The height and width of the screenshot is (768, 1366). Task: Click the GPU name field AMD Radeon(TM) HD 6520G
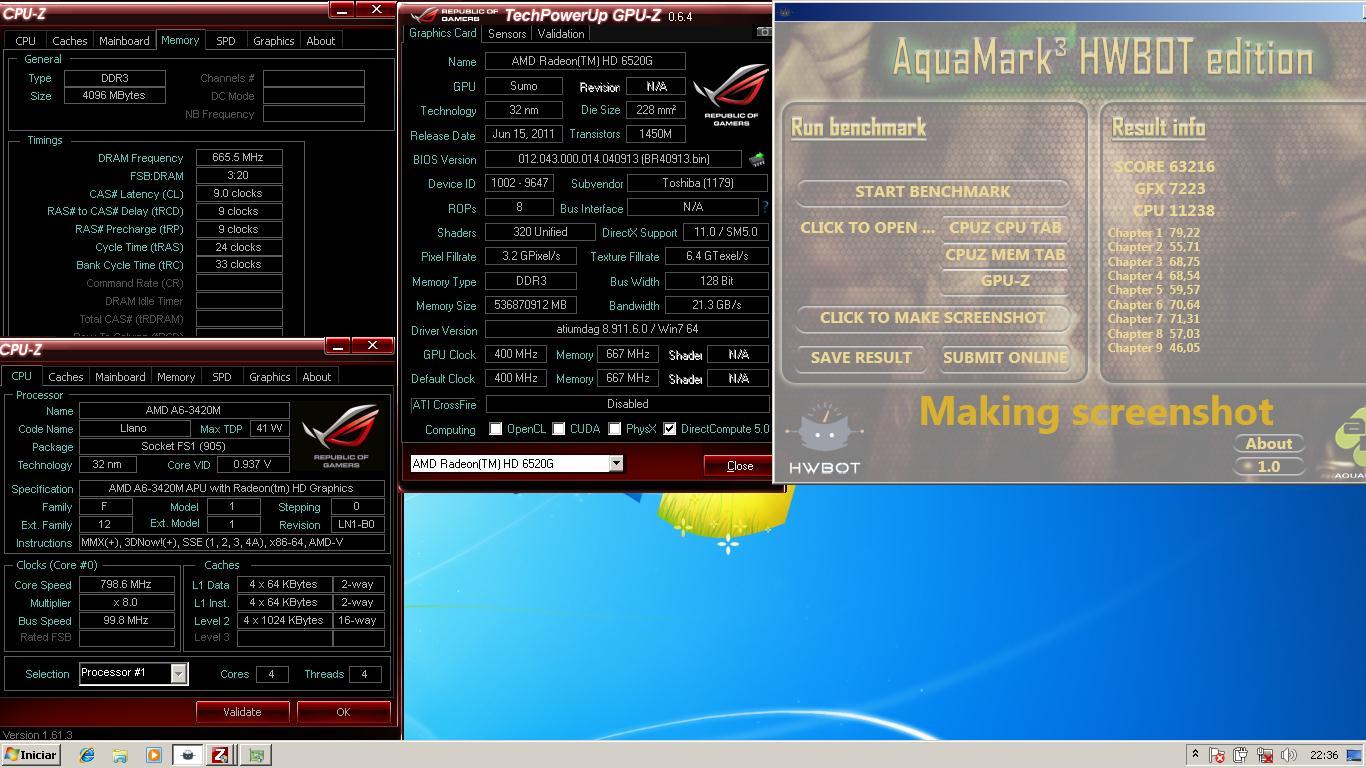(x=584, y=61)
